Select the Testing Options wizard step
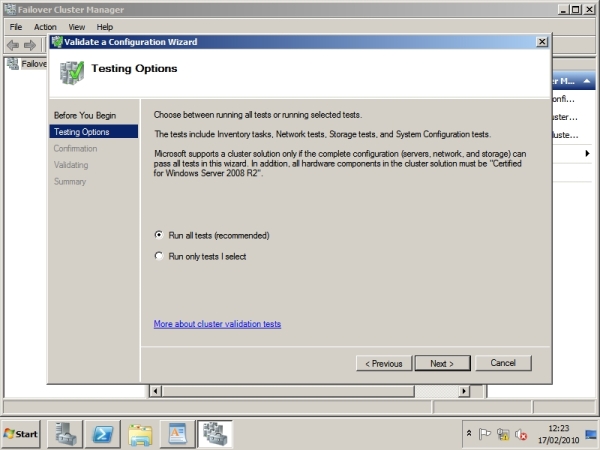600x450 pixels. tap(94, 132)
